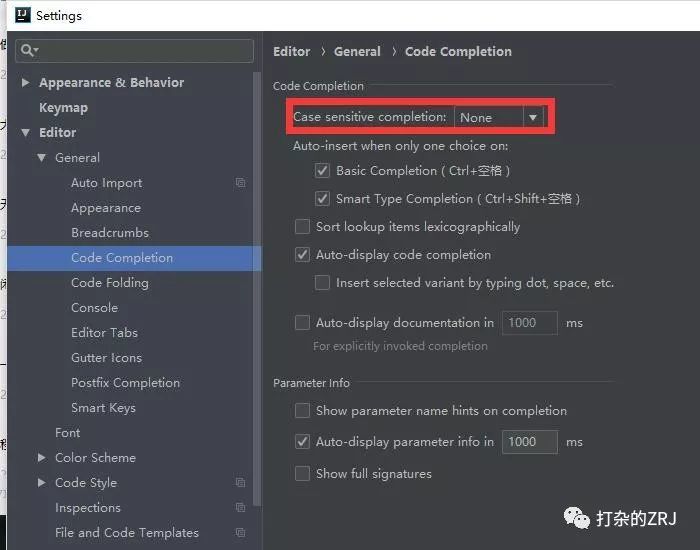Enable Insert selected variant by typing dot

click(x=322, y=283)
